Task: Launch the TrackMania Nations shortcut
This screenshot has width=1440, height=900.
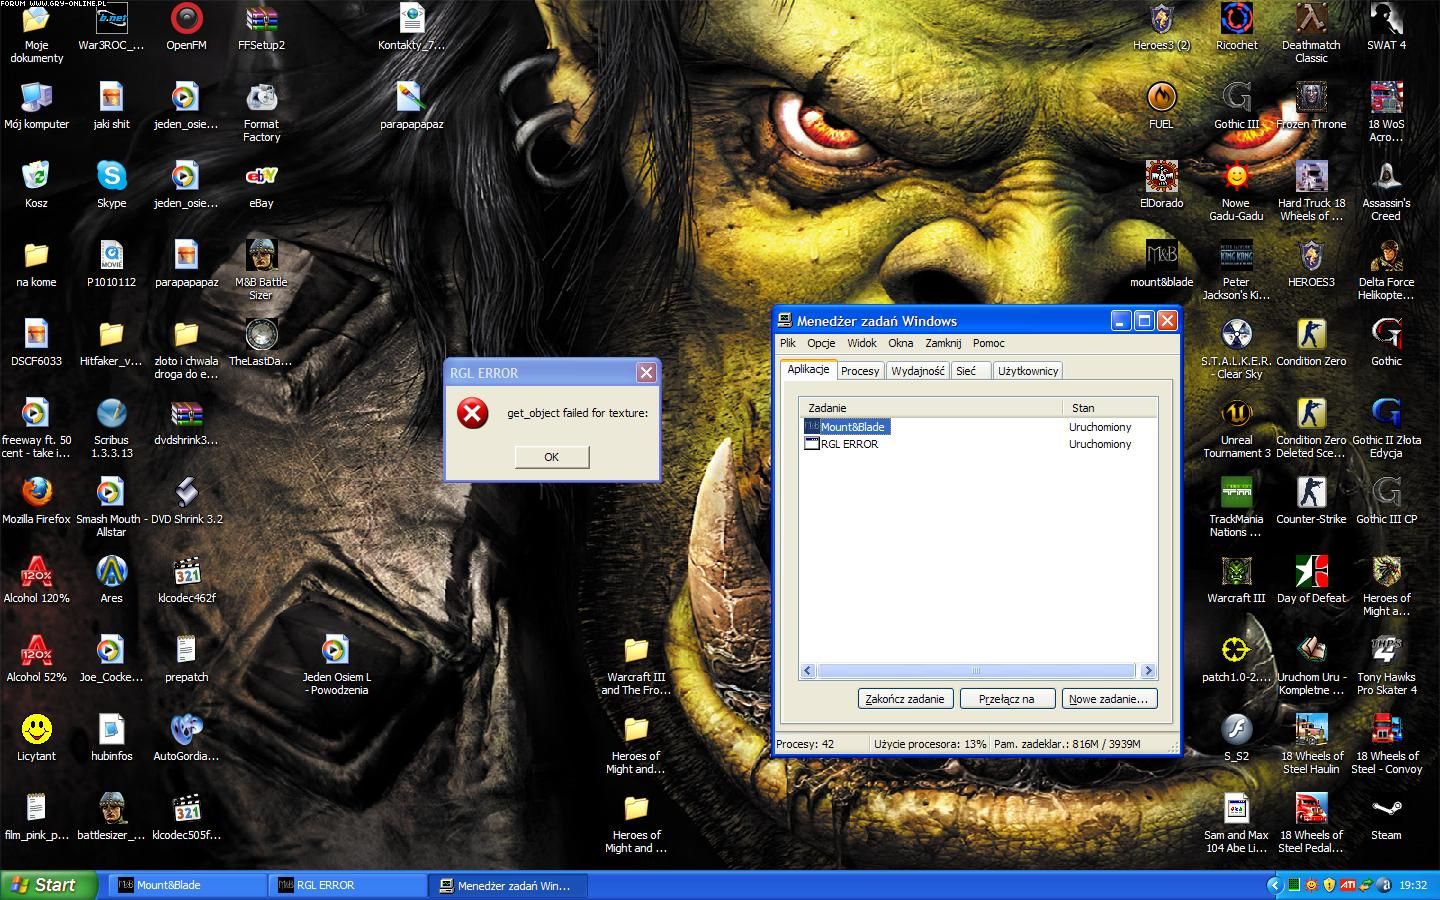Action: (1236, 507)
